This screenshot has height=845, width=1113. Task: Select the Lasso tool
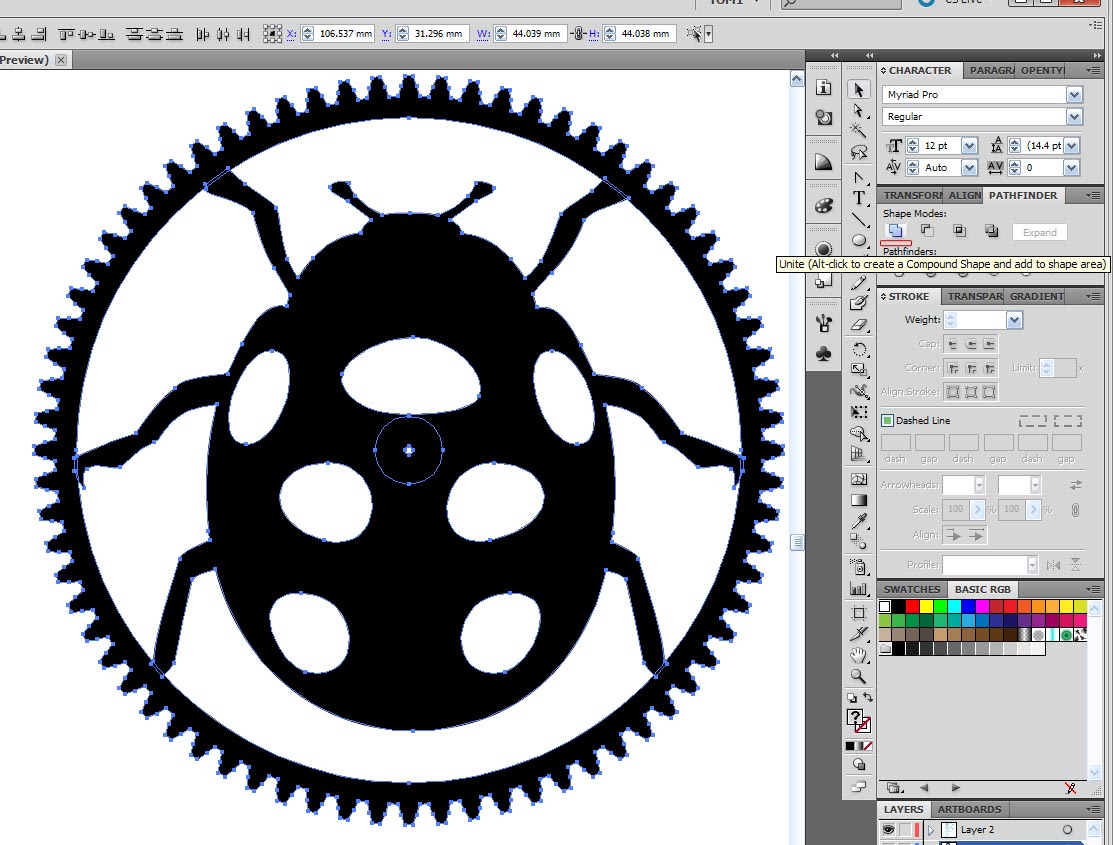[x=859, y=152]
